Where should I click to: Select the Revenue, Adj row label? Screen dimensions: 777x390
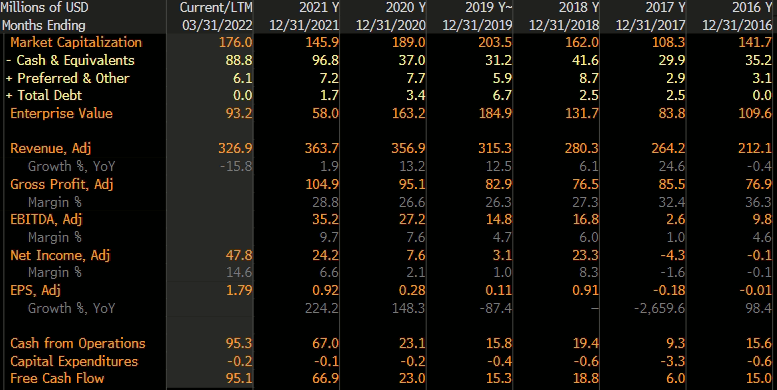pyautogui.click(x=51, y=148)
